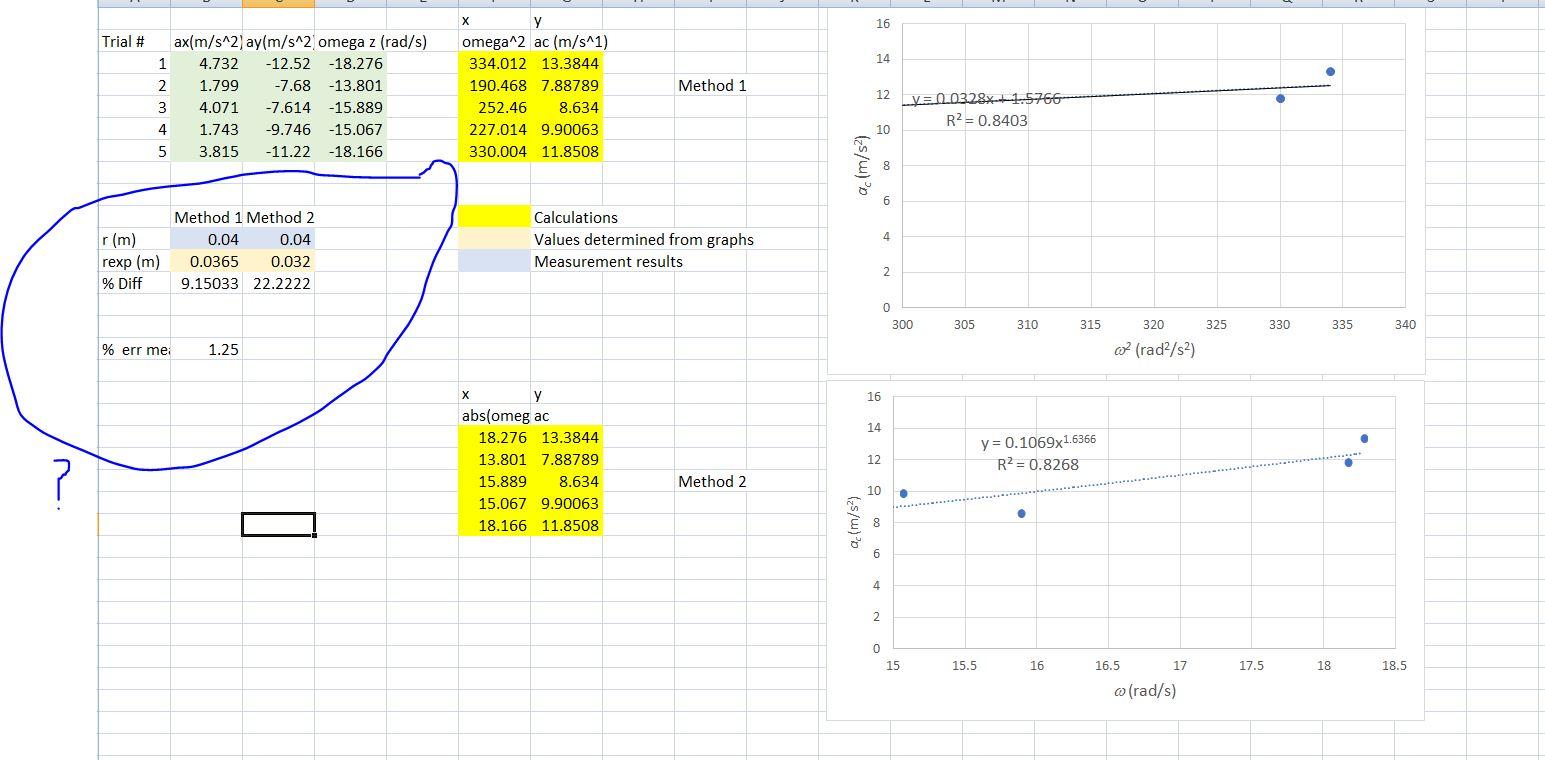This screenshot has height=760, width=1545.
Task: Click the yellow Calculations legend swatch
Action: (494, 217)
